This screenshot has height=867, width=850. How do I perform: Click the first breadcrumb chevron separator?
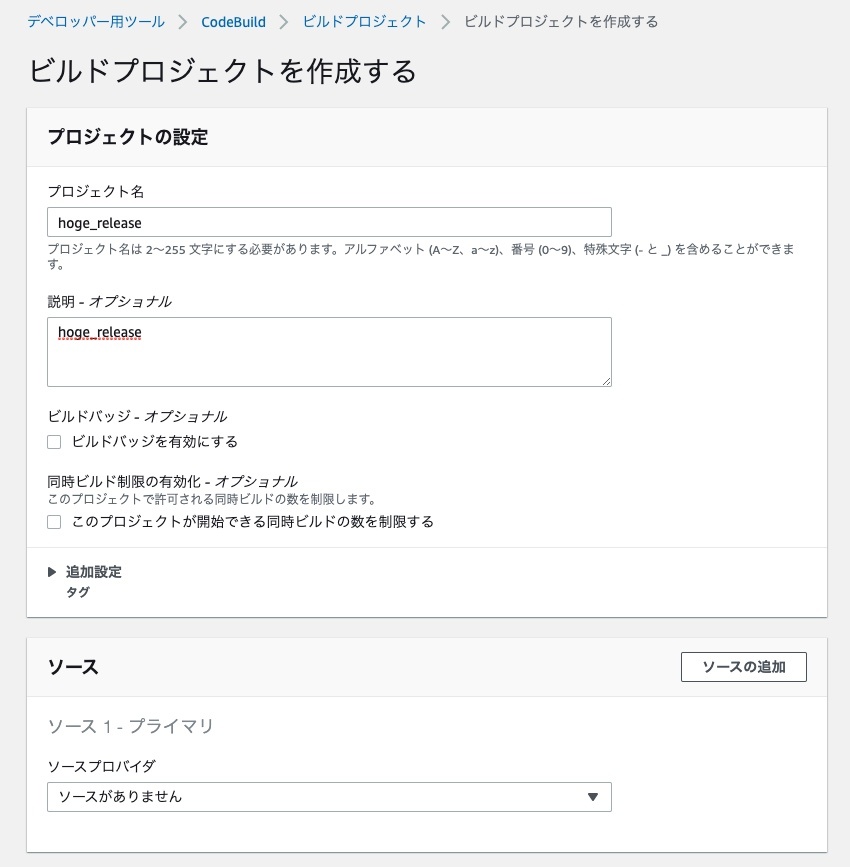pos(183,21)
